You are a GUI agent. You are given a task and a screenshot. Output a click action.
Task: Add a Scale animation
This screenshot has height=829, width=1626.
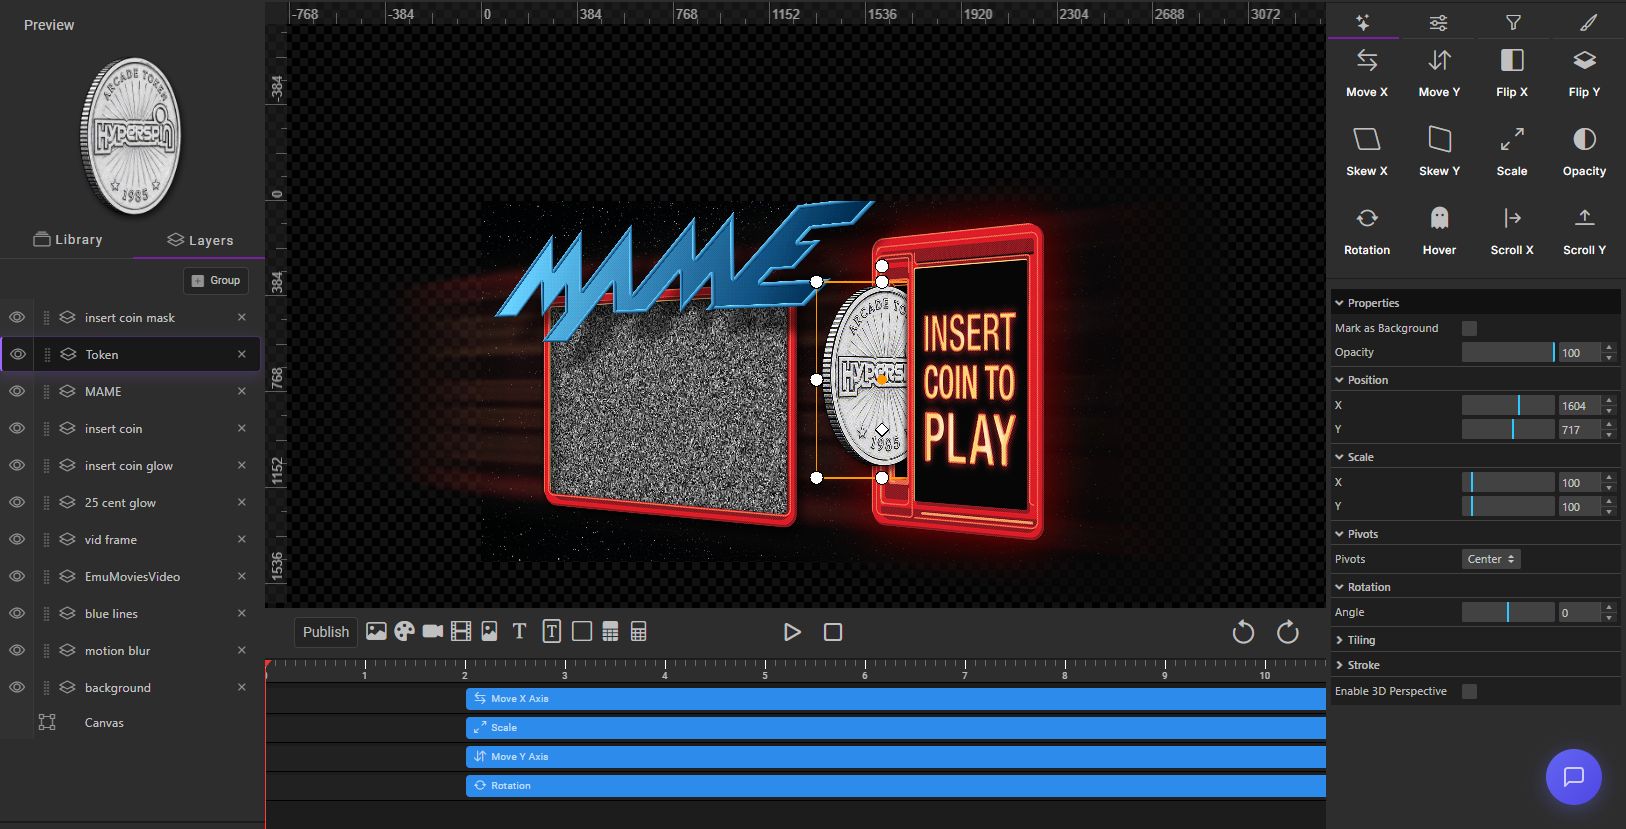[1512, 152]
